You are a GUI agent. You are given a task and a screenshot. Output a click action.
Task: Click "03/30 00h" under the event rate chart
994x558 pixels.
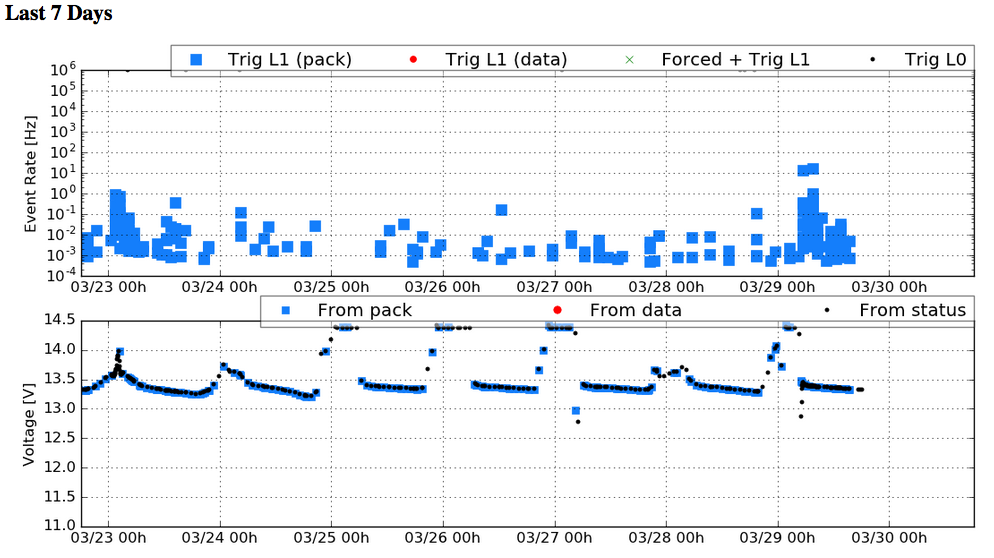(889, 287)
